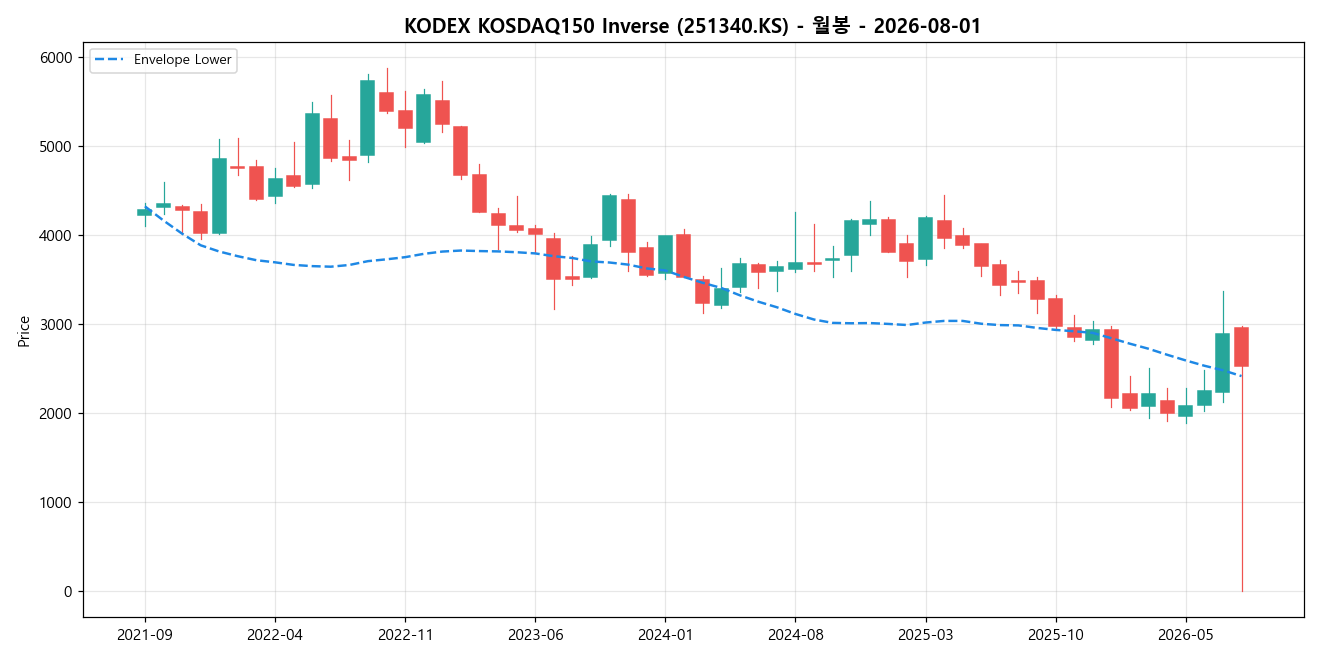The height and width of the screenshot is (660, 1320).
Task: Click the 4000 y-axis tick label
Action: pyautogui.click(x=56, y=236)
